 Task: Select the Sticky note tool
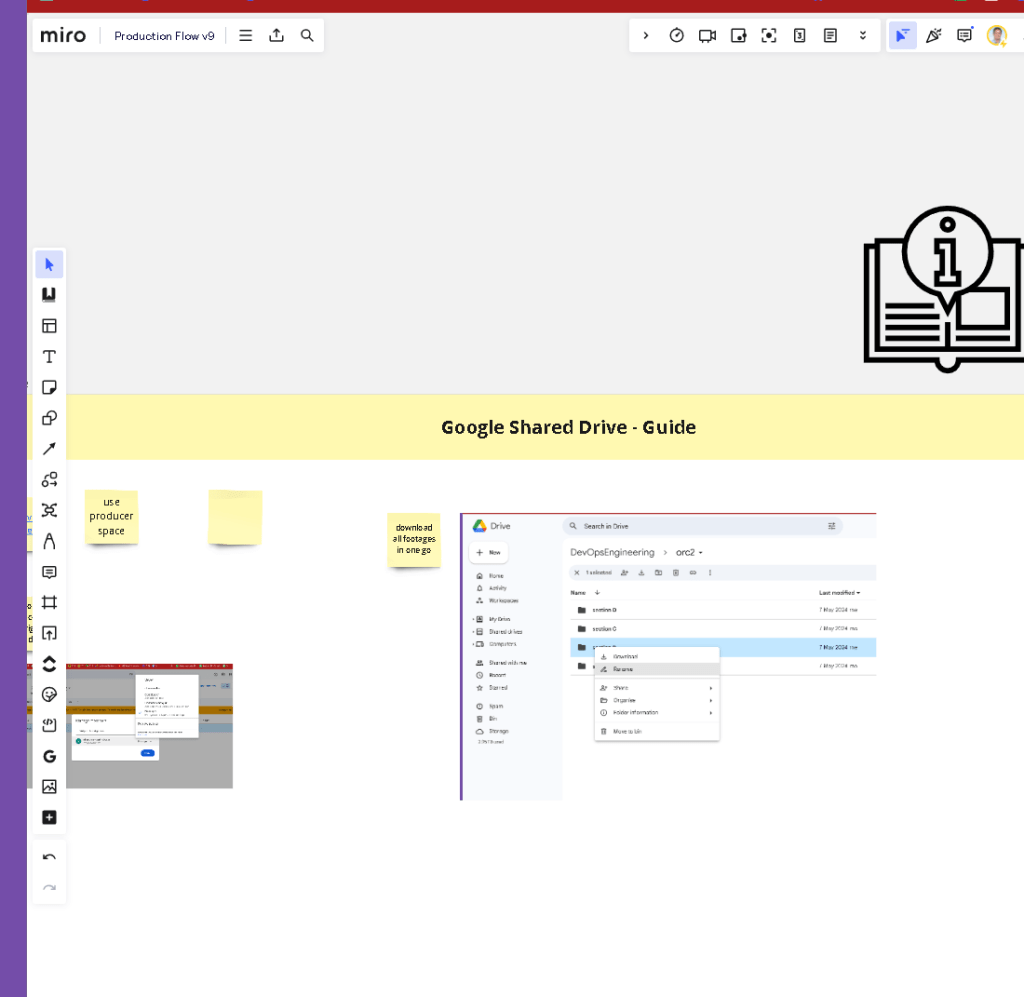pyautogui.click(x=49, y=387)
